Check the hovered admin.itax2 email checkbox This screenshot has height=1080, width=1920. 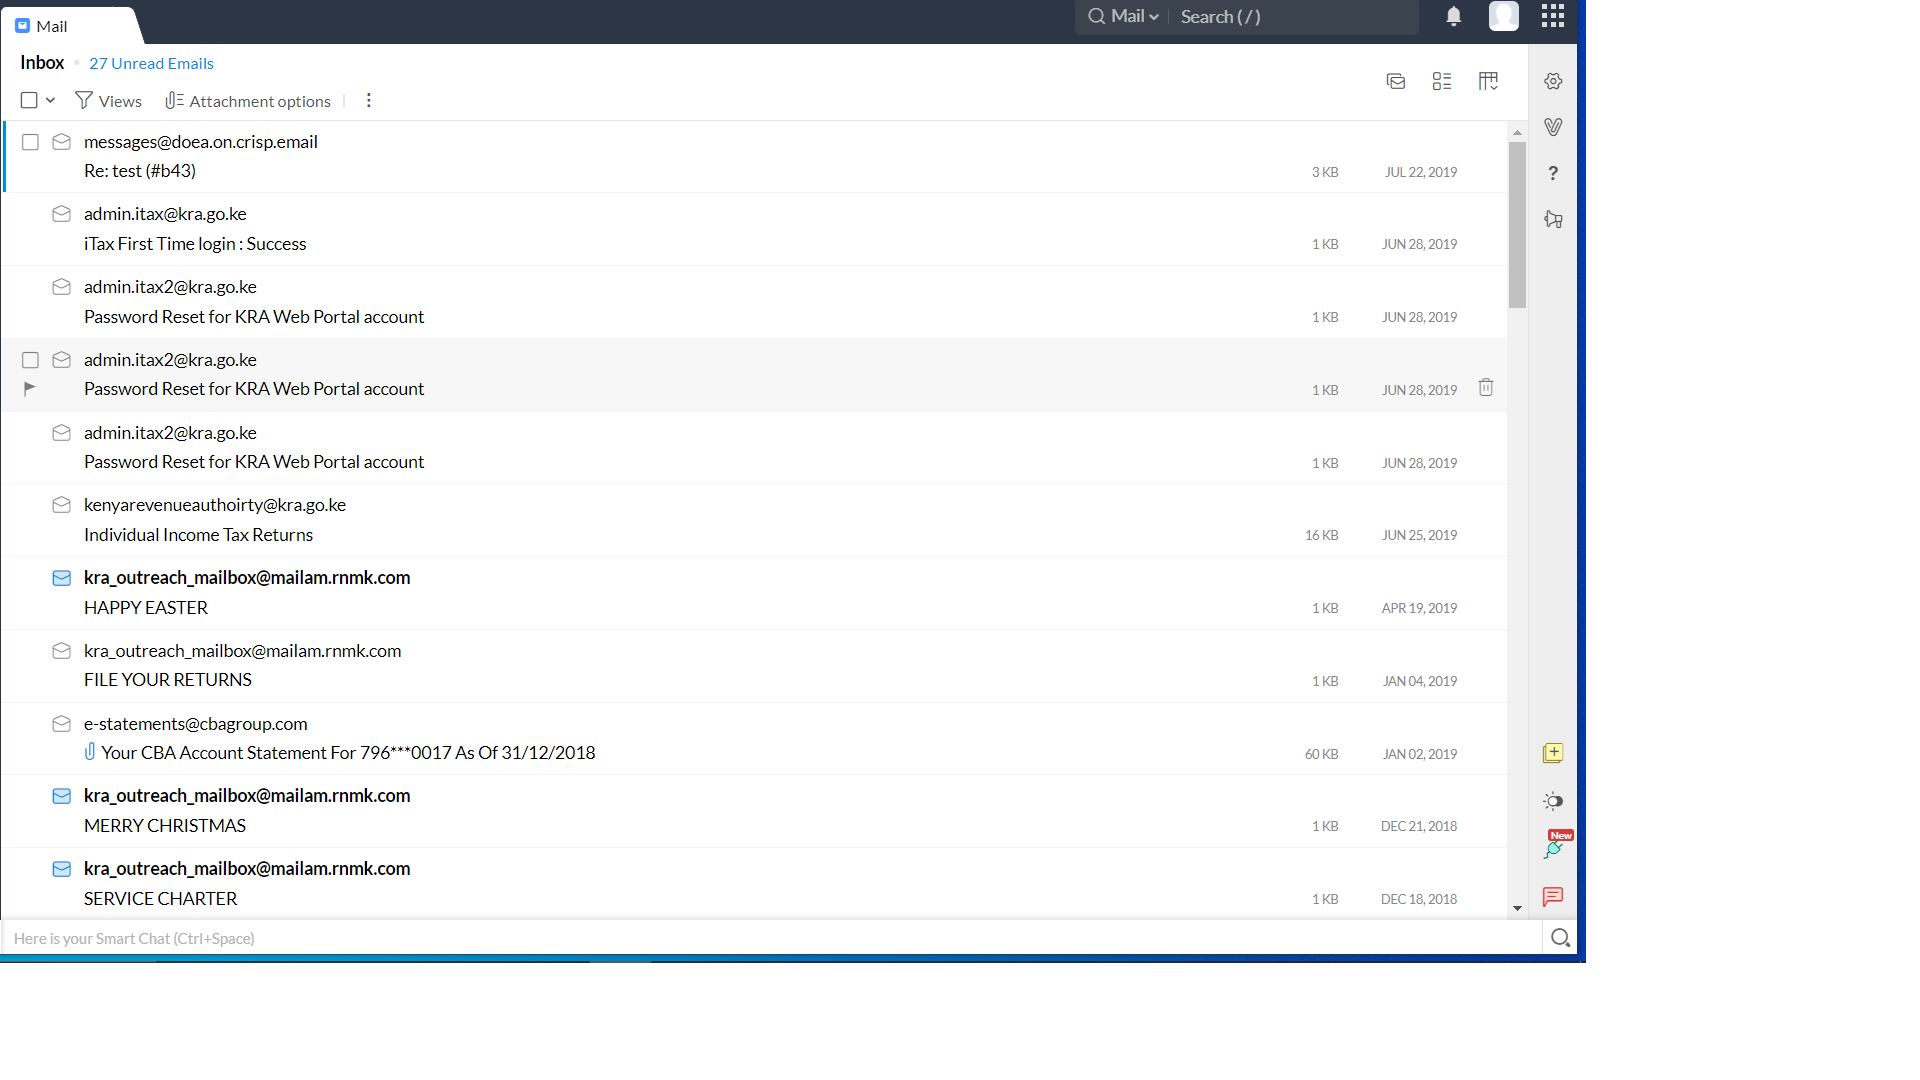click(x=30, y=360)
